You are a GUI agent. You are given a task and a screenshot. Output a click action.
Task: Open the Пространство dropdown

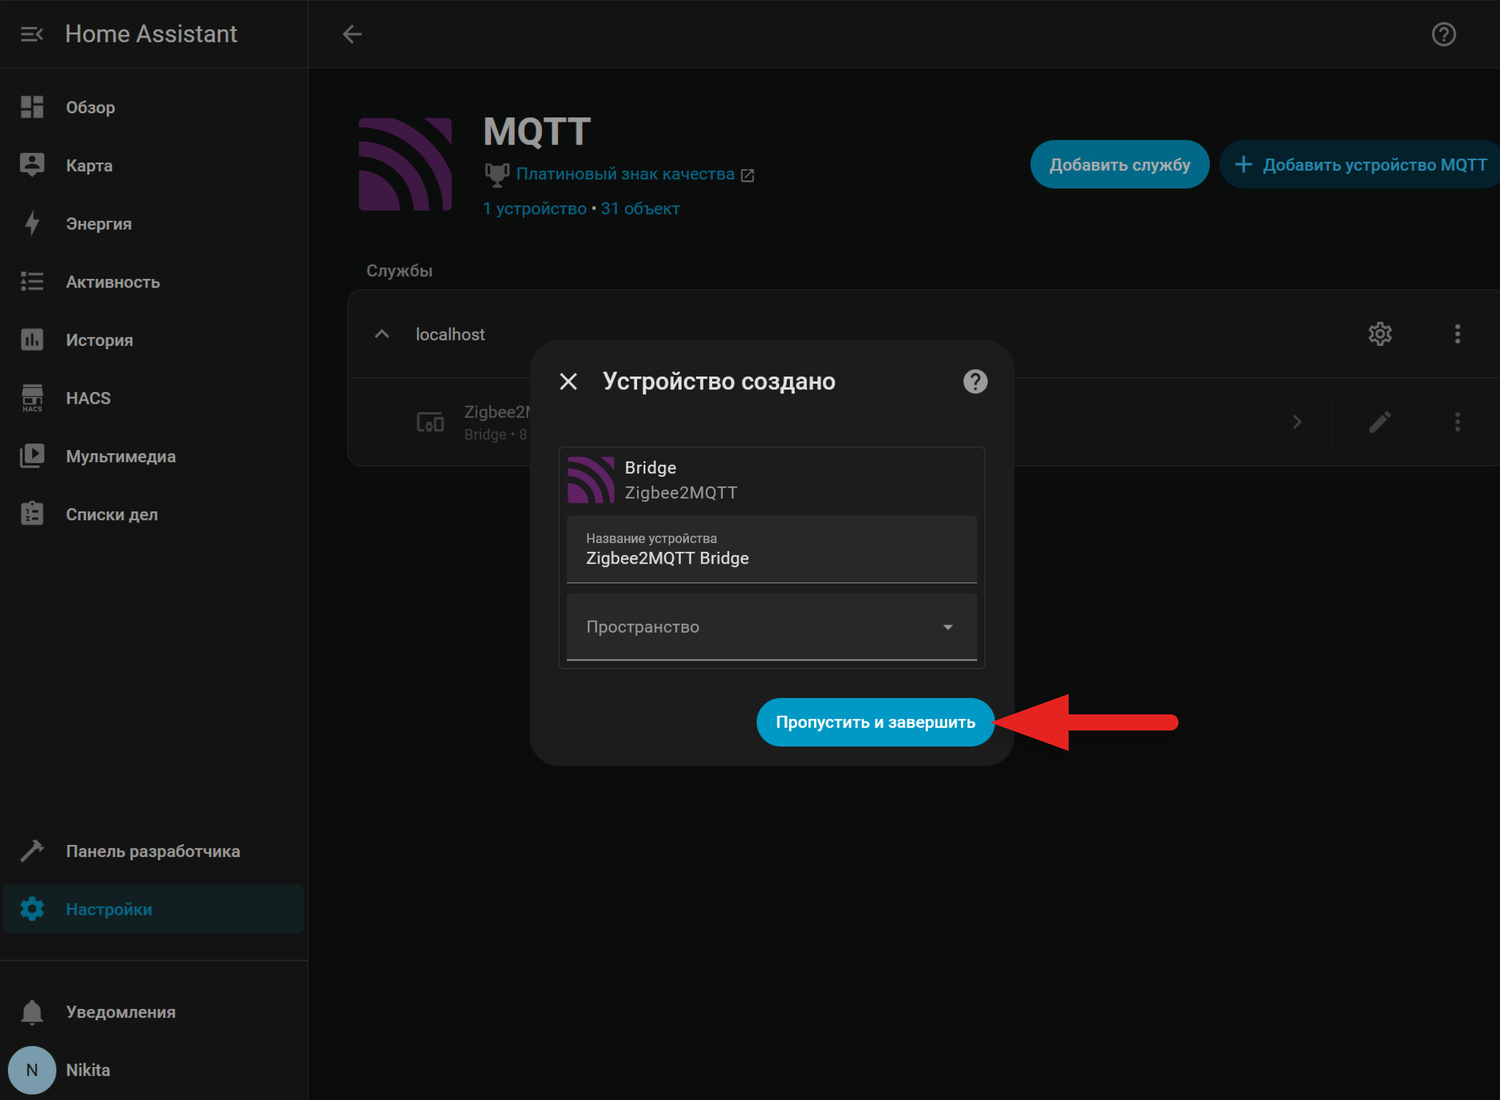pyautogui.click(x=772, y=627)
